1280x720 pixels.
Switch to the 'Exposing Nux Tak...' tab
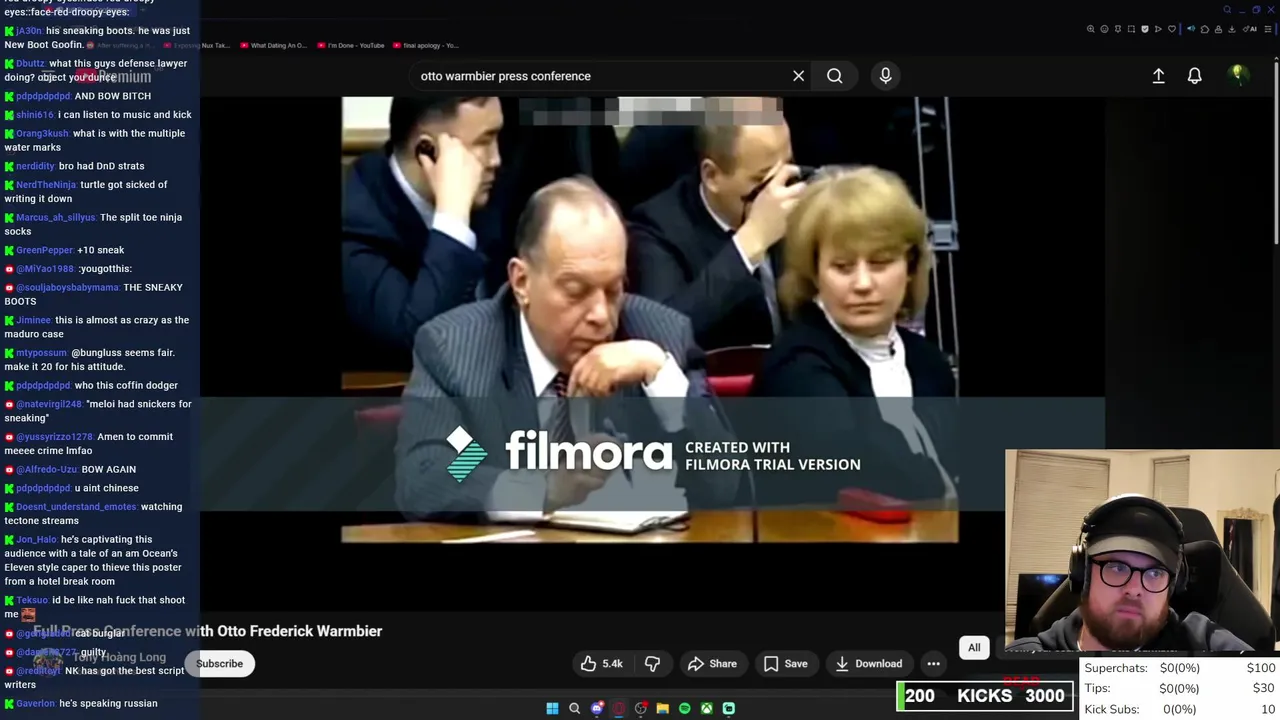pos(197,45)
